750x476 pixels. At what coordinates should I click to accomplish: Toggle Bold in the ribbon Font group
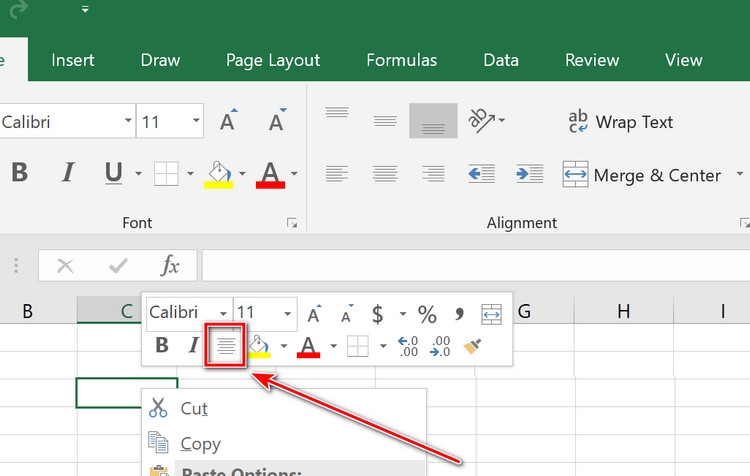[x=20, y=172]
